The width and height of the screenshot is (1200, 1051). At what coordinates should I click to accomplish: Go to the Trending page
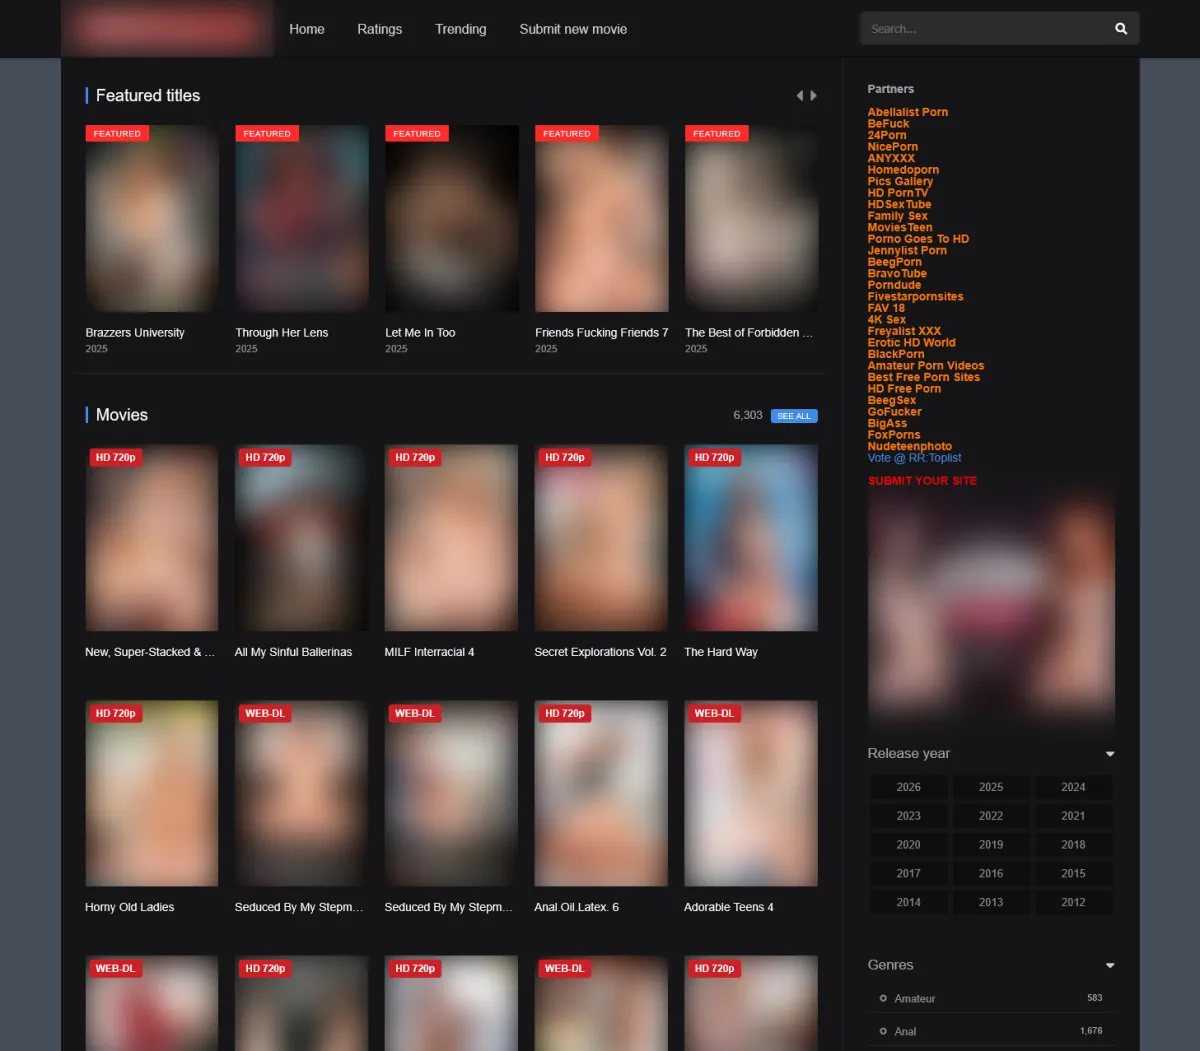click(461, 29)
